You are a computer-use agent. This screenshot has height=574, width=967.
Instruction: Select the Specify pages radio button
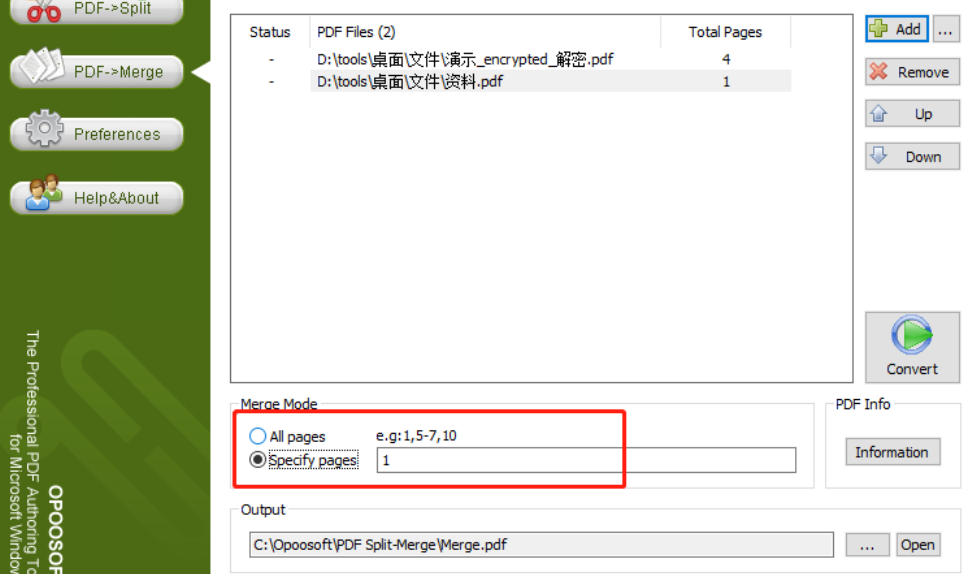click(x=258, y=460)
